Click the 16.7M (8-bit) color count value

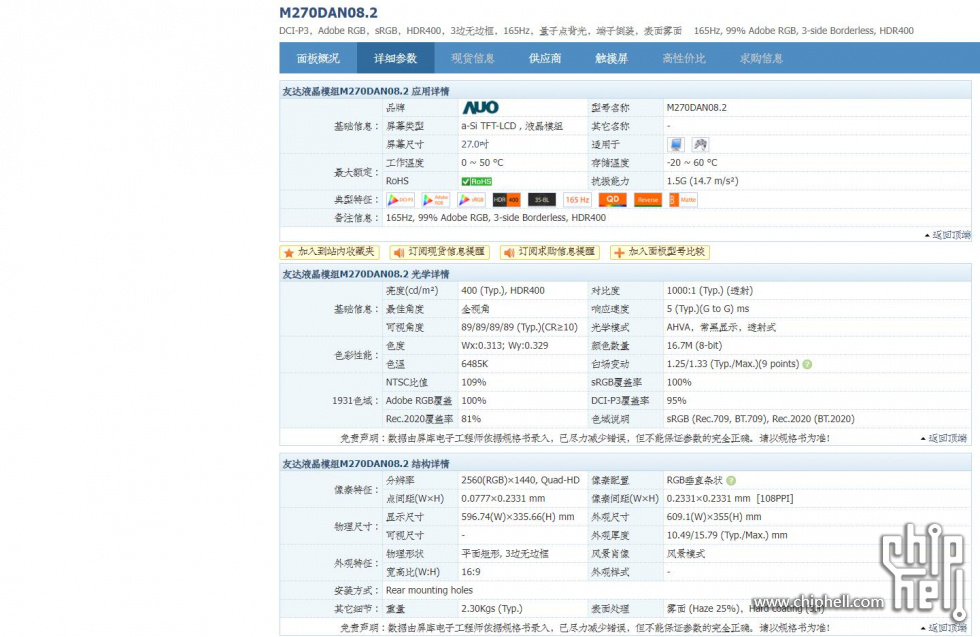click(694, 346)
